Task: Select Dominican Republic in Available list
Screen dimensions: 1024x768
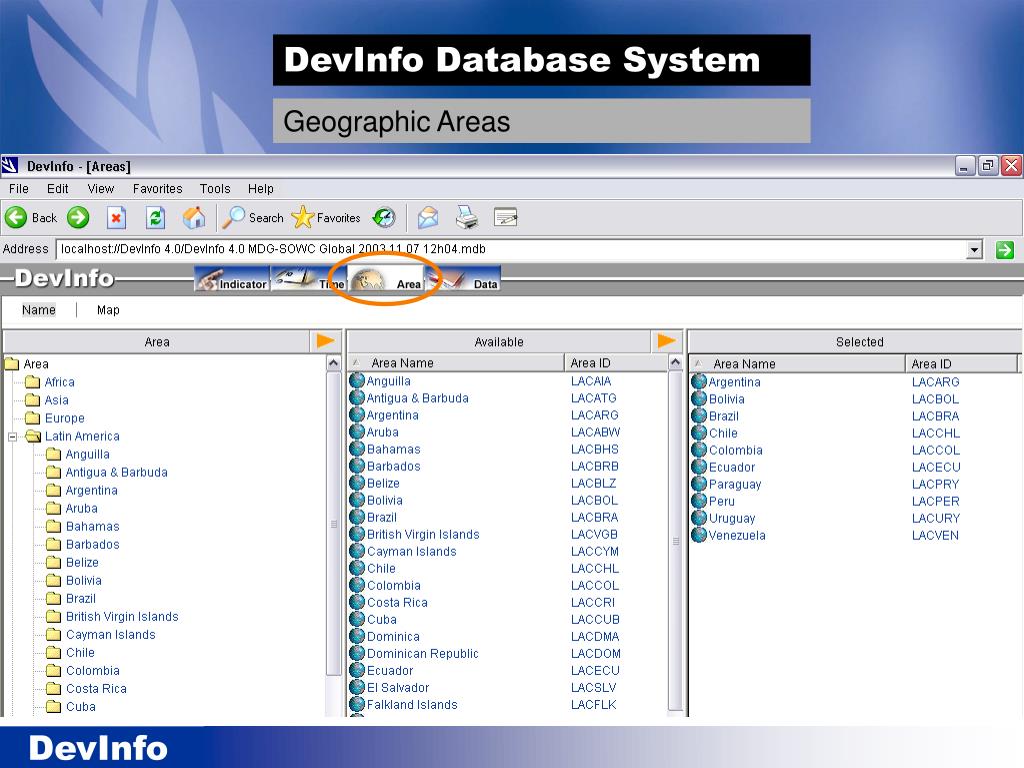Action: 423,653
